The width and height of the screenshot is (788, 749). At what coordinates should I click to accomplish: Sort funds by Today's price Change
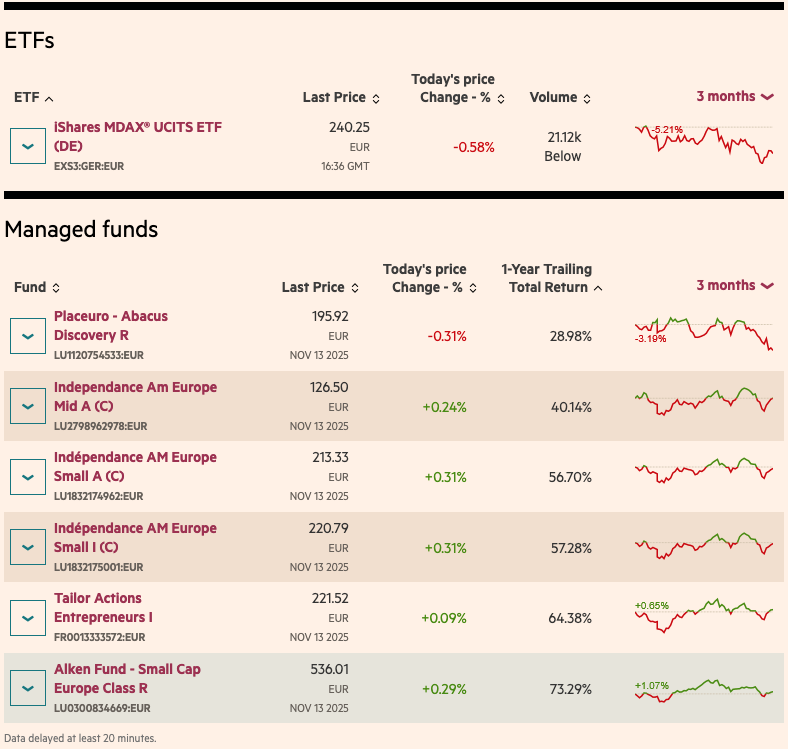tap(471, 288)
